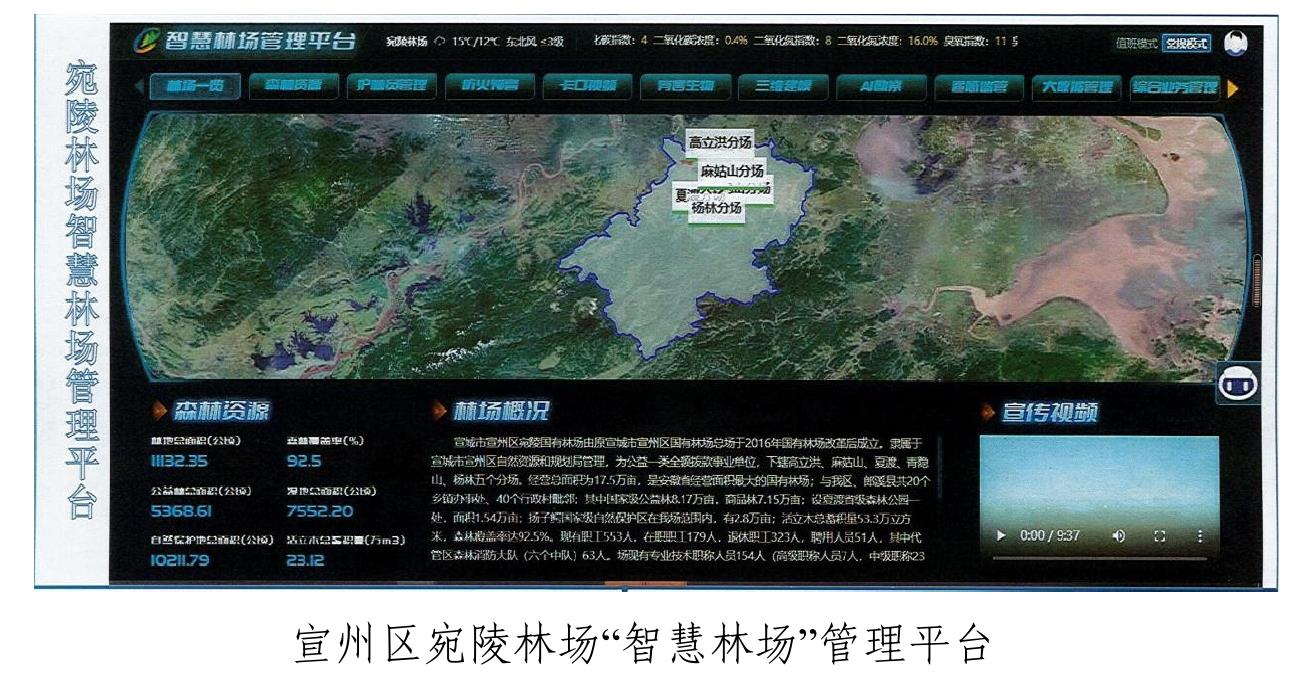Open the 大数据管理 tab

1077,86
